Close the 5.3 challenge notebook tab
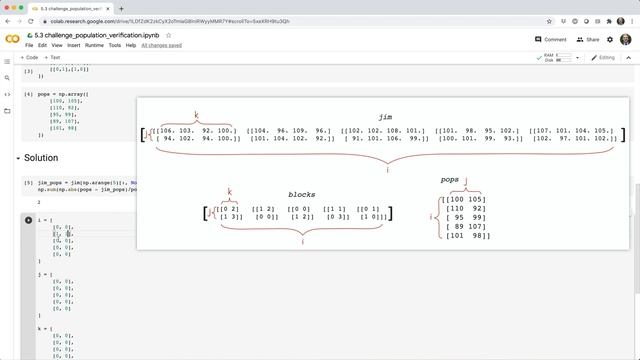 (108, 9)
